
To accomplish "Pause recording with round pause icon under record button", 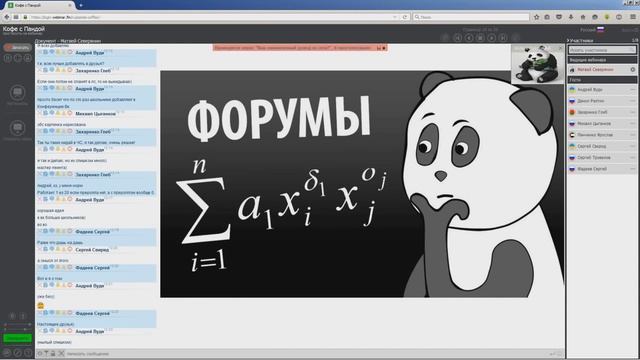I will [8, 58].
